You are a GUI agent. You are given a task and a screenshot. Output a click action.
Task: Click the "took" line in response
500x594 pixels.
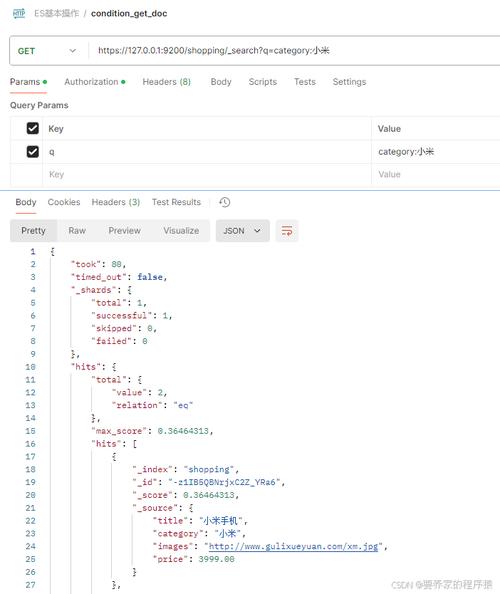click(x=98, y=264)
